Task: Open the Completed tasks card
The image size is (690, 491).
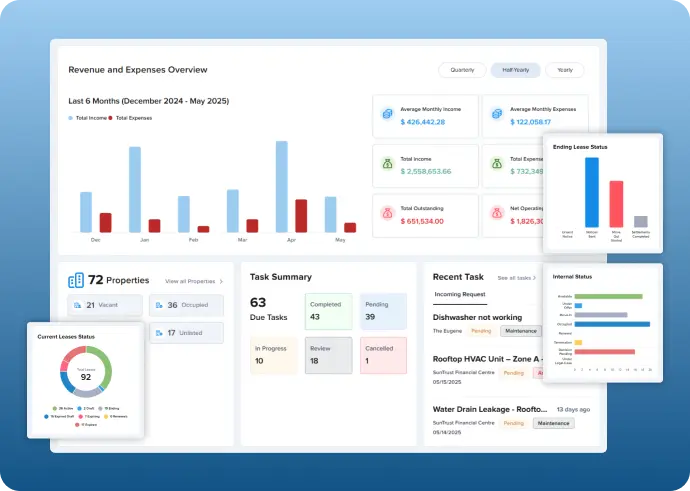Action: (329, 311)
